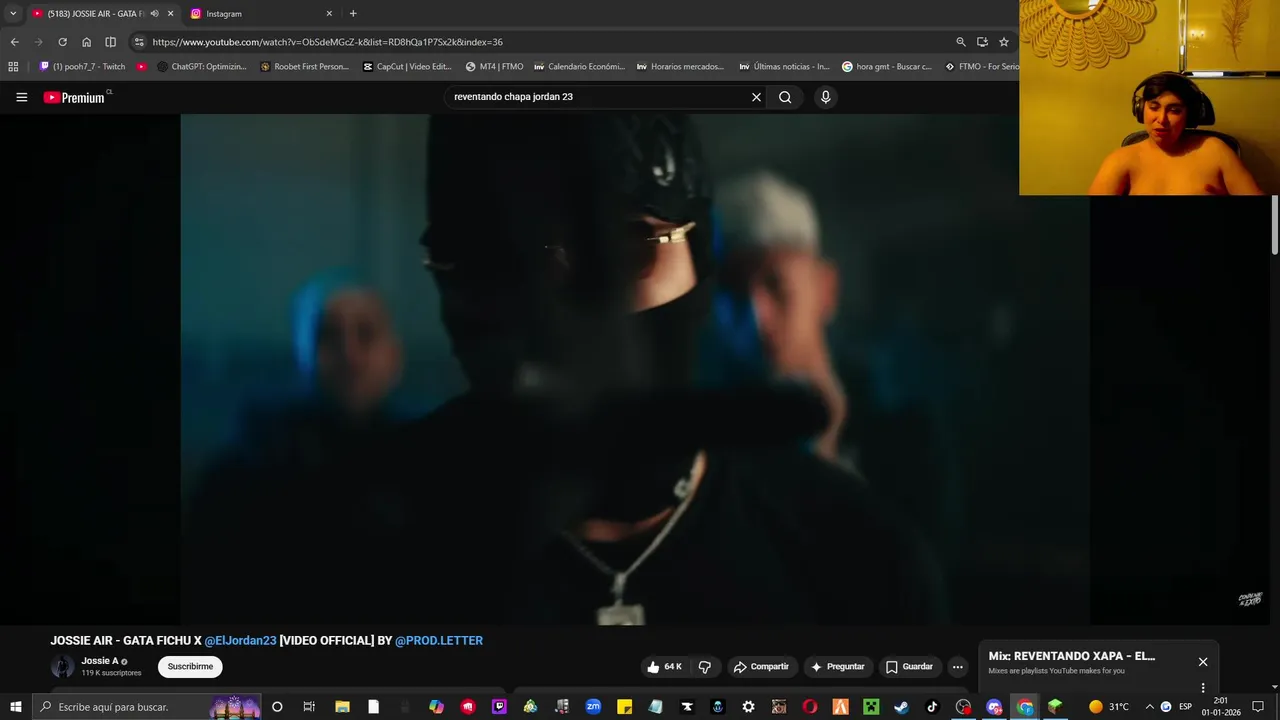
Task: Like the video (64 K)
Action: pos(664,667)
